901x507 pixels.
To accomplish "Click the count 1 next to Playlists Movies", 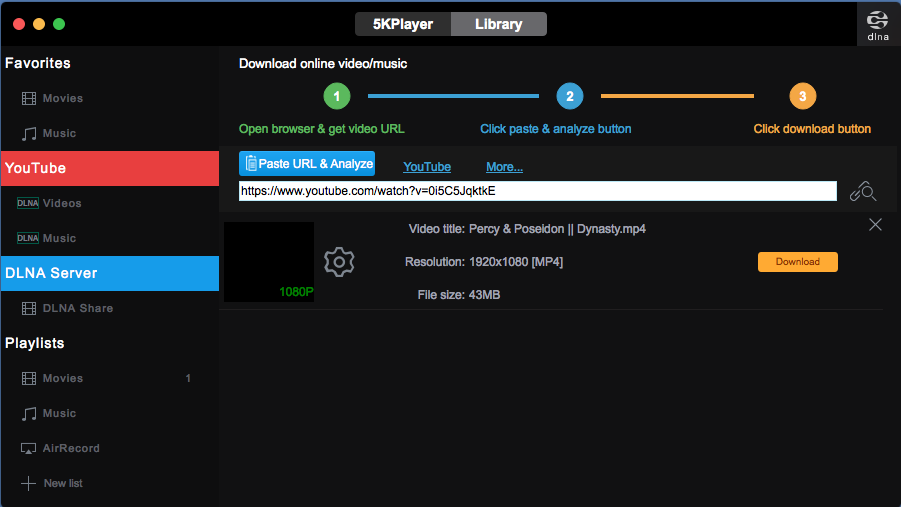I will (188, 378).
